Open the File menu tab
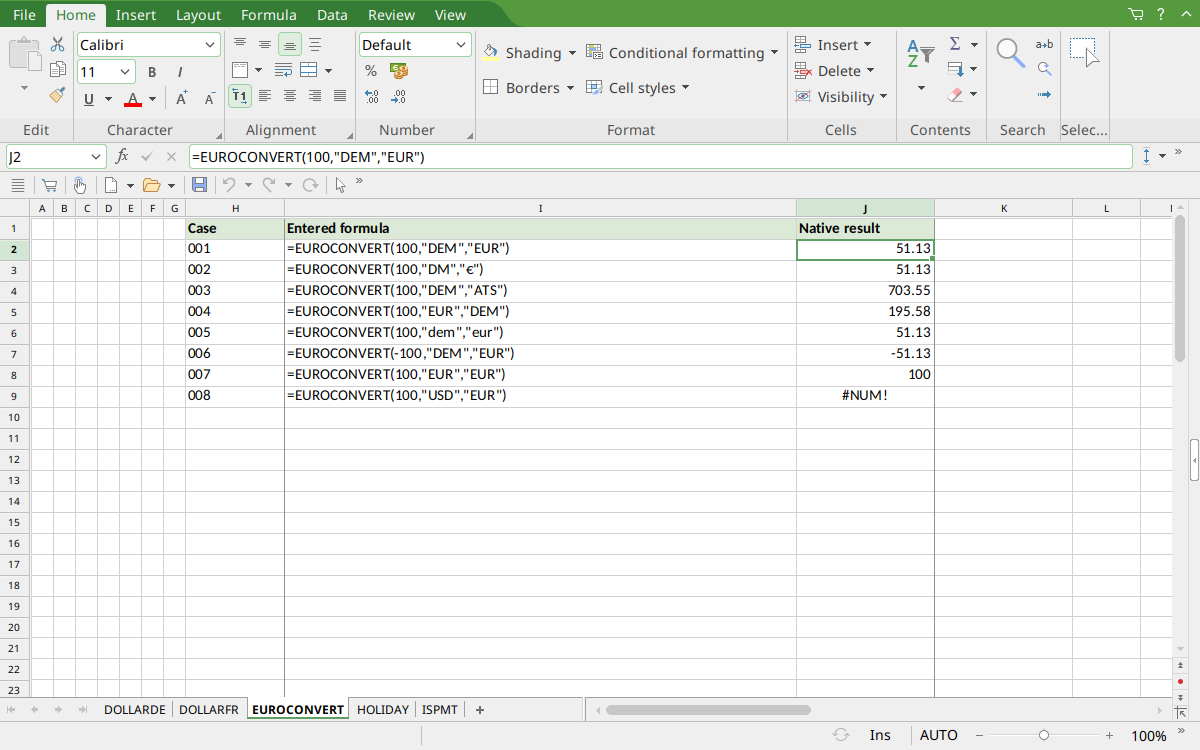The width and height of the screenshot is (1200, 750). pyautogui.click(x=24, y=15)
